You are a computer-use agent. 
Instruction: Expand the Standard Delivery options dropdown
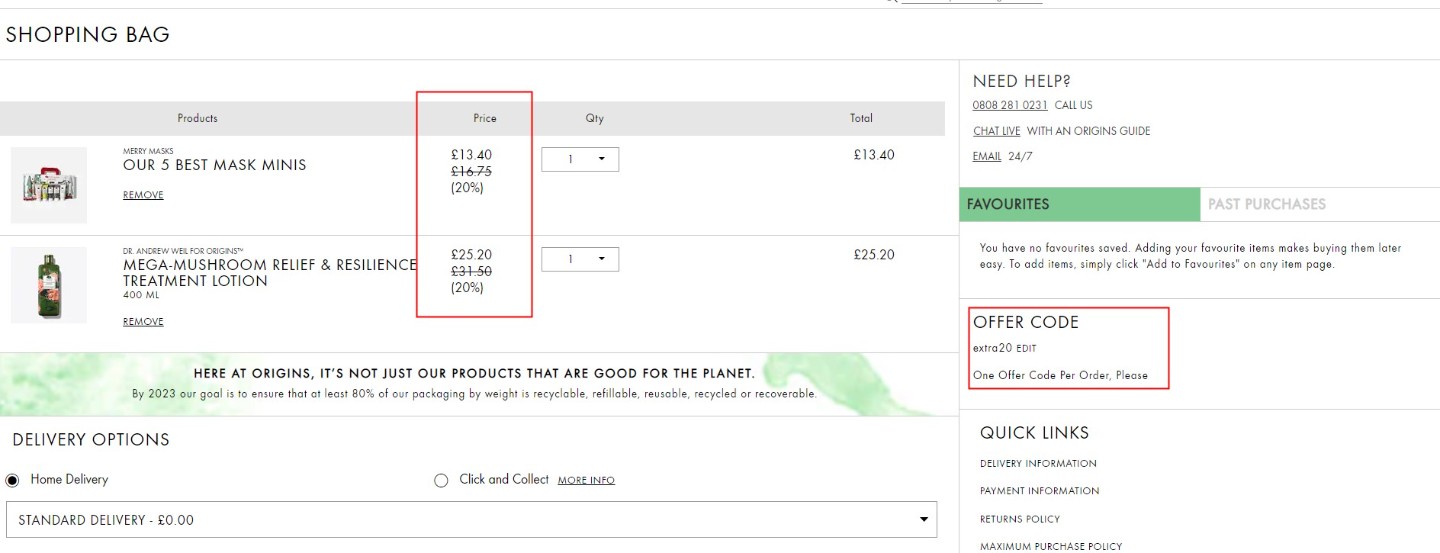(x=472, y=520)
